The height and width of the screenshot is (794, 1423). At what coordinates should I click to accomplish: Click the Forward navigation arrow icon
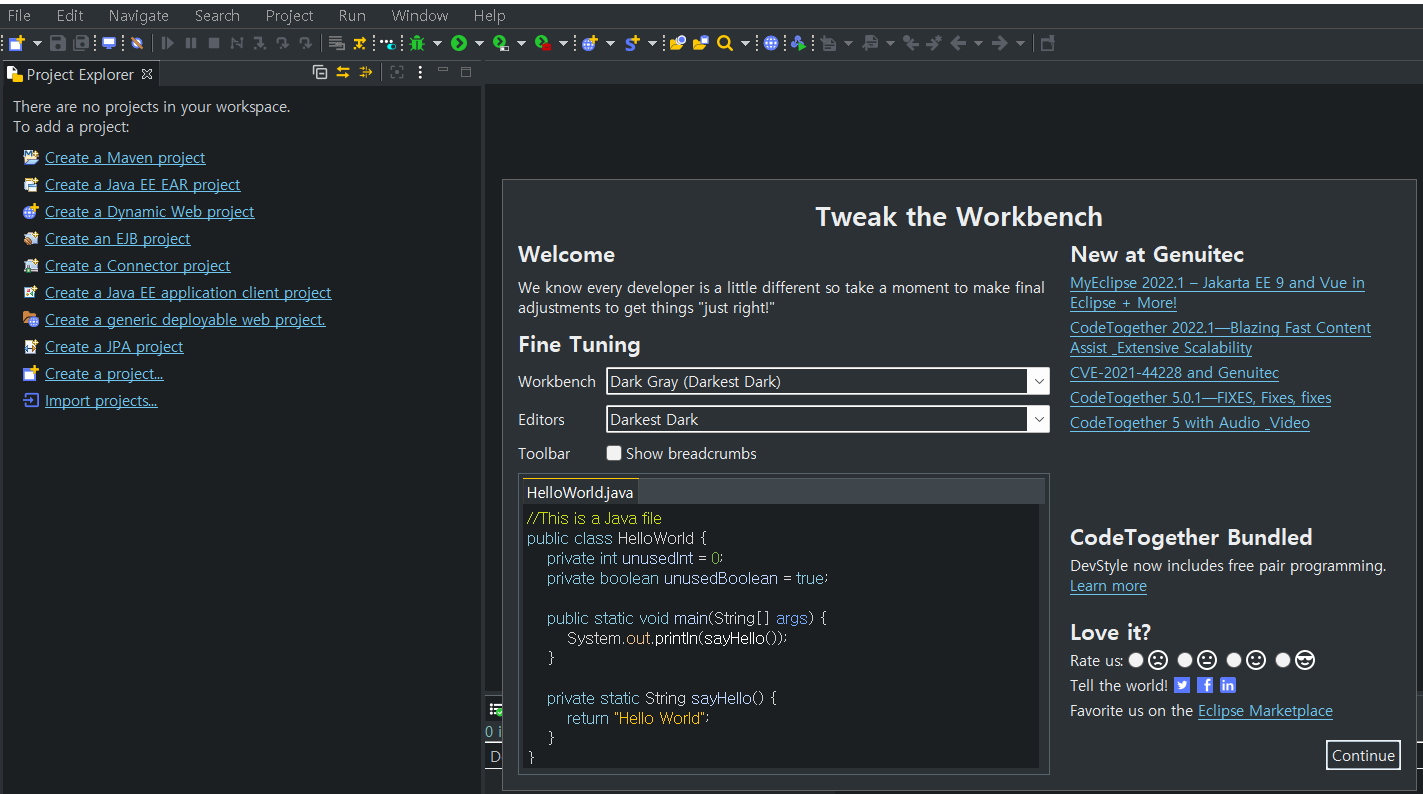pyautogui.click(x=999, y=43)
